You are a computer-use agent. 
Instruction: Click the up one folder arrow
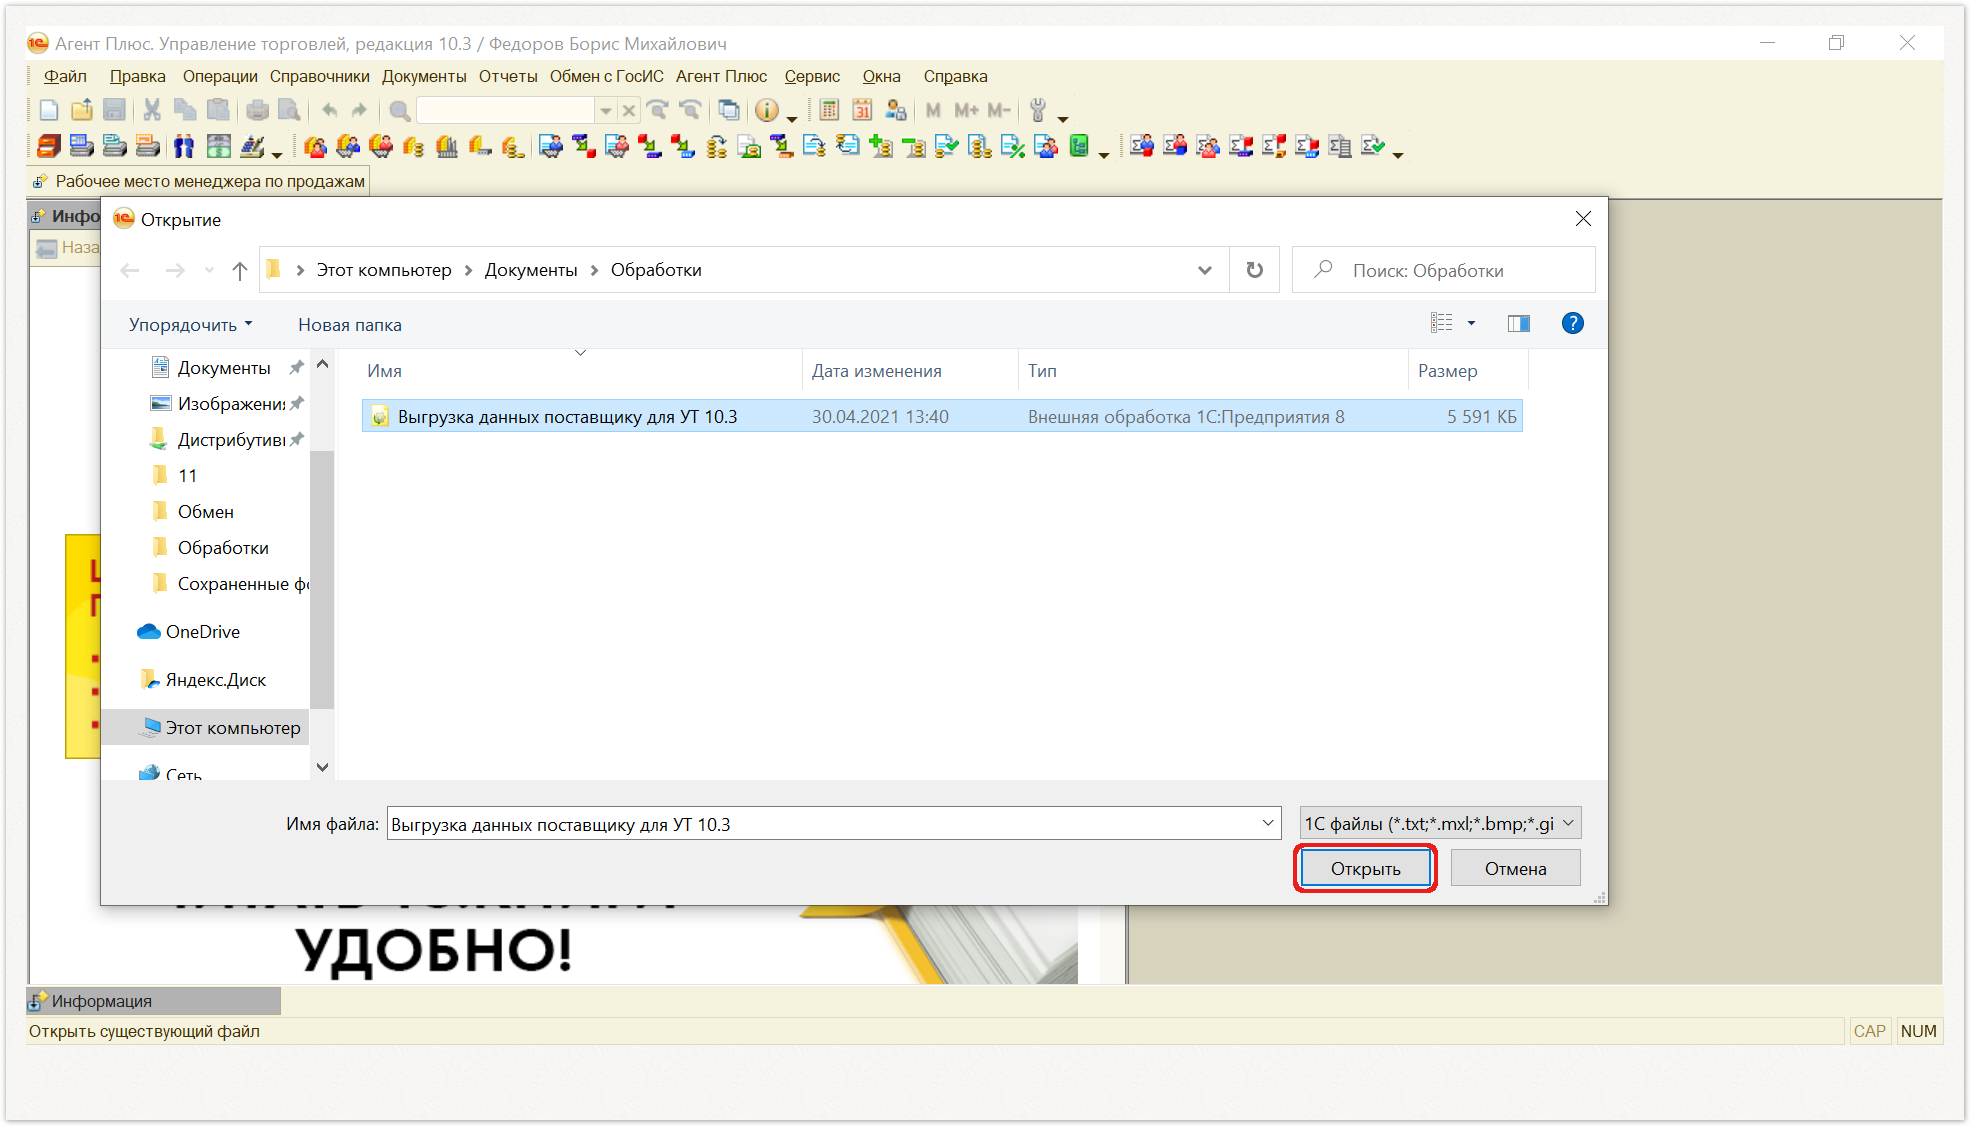point(239,270)
